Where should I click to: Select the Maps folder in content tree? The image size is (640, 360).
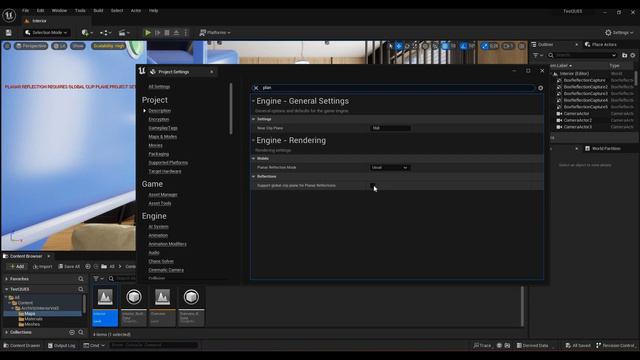tap(30, 313)
